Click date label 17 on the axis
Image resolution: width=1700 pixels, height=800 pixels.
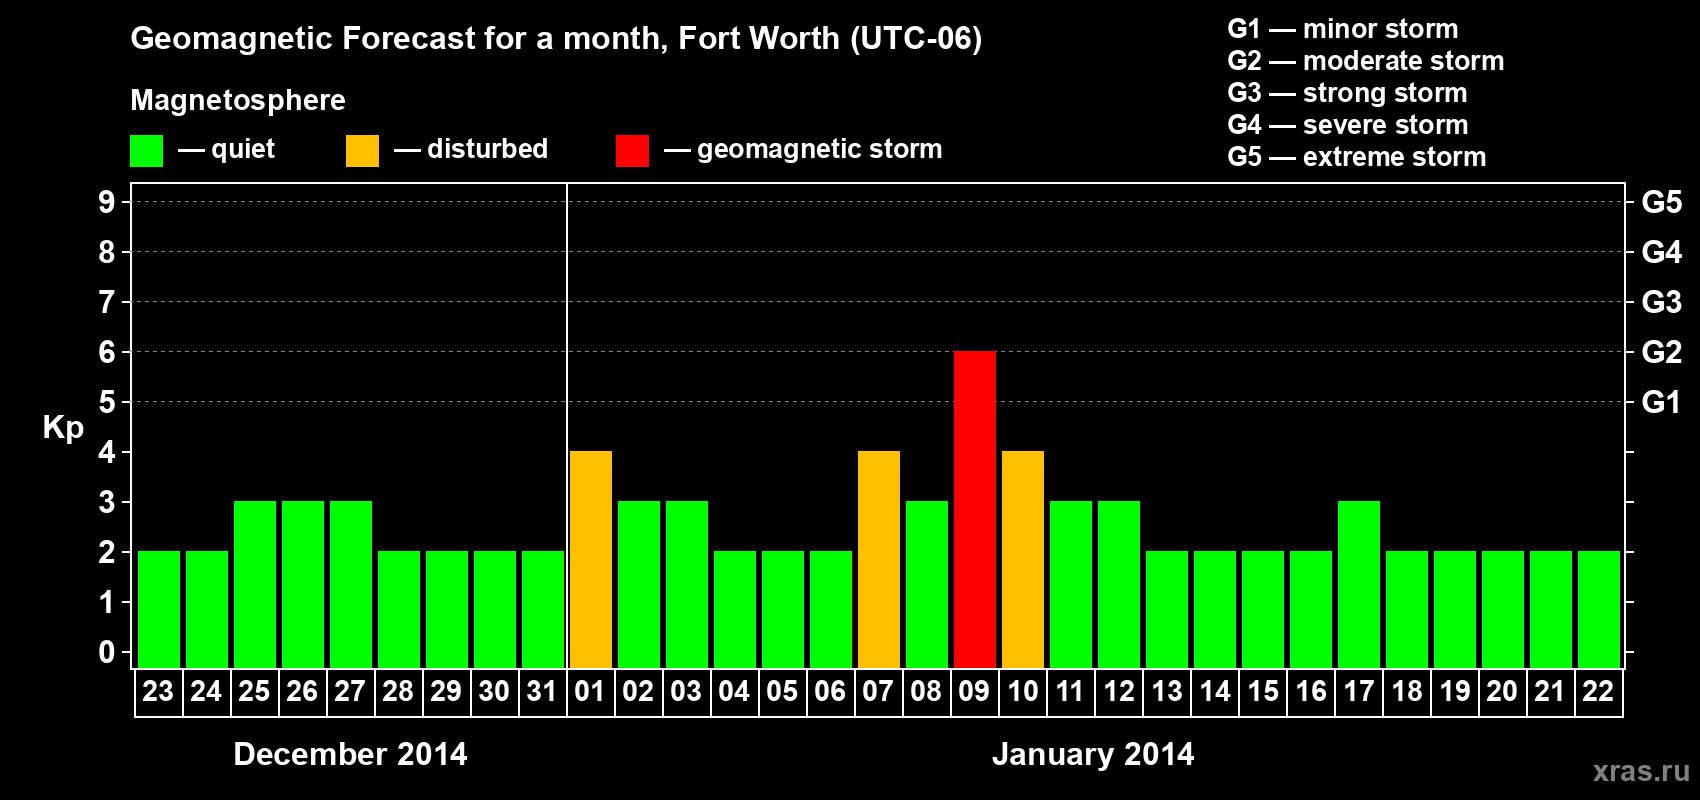point(1358,691)
